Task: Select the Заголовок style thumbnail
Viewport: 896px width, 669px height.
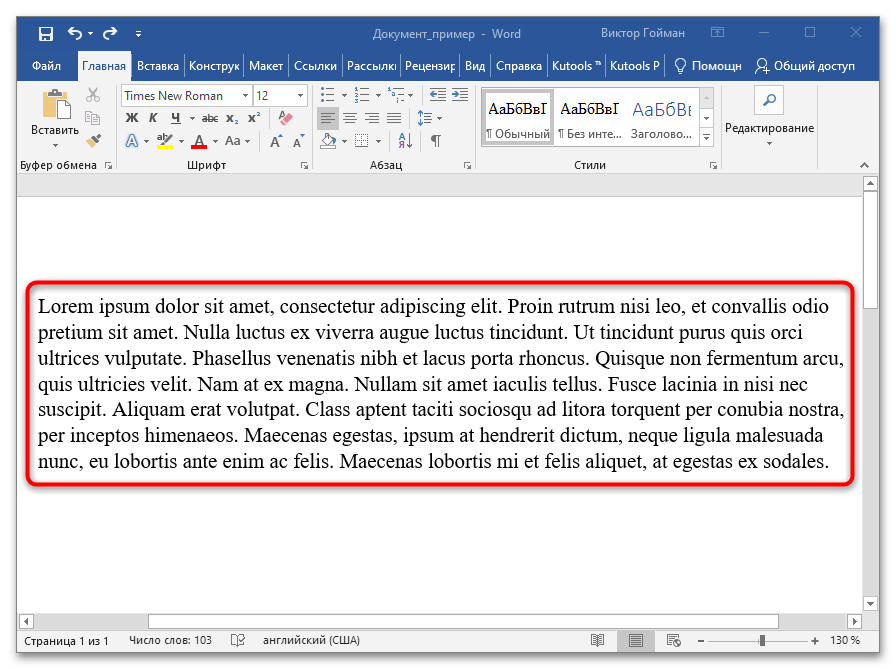Action: coord(661,116)
